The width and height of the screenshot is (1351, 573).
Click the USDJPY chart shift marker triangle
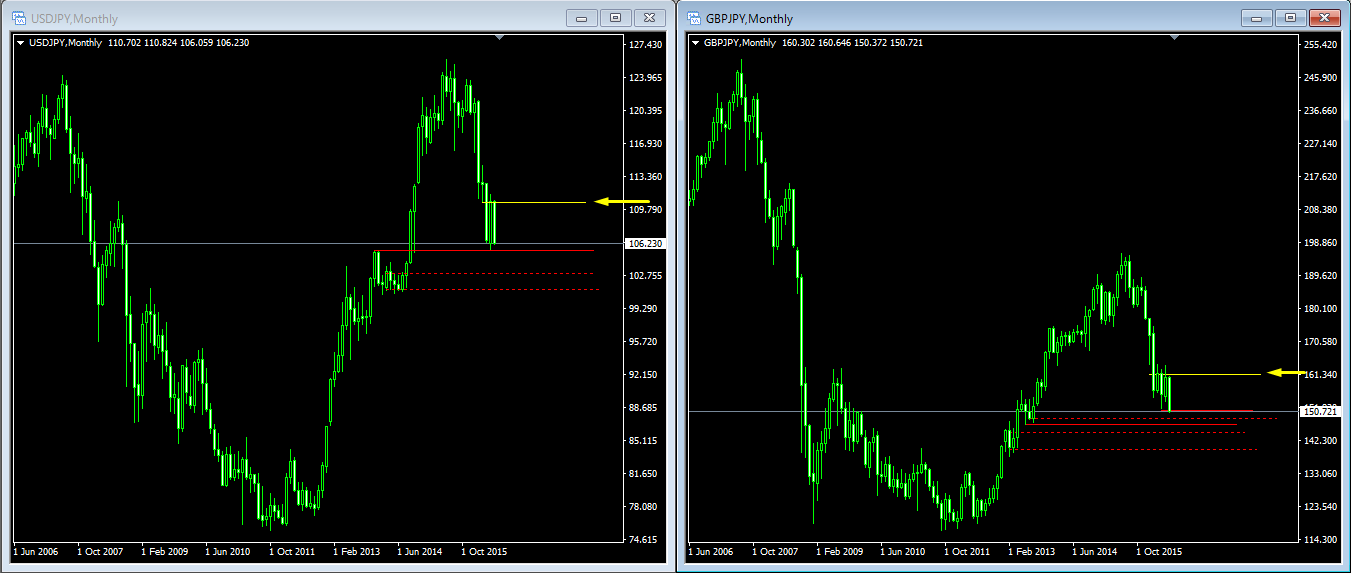[x=500, y=38]
